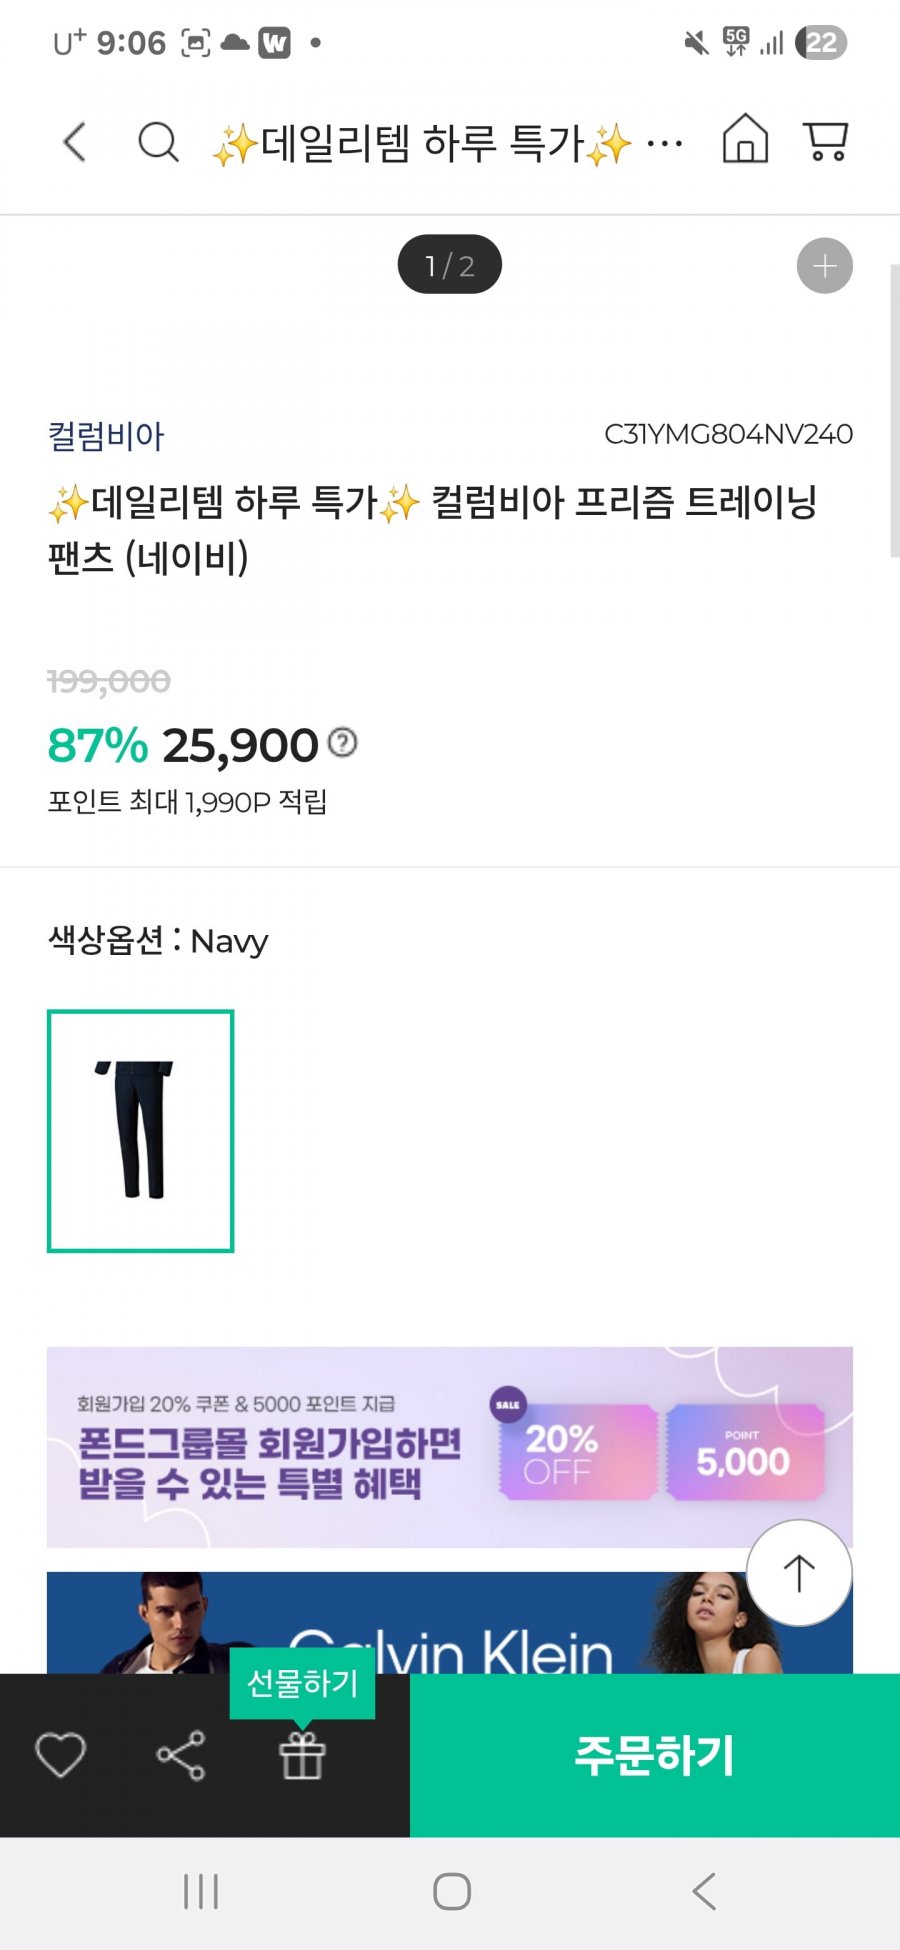
Task: Tap the 선물하기 tooltip label
Action: (302, 1683)
